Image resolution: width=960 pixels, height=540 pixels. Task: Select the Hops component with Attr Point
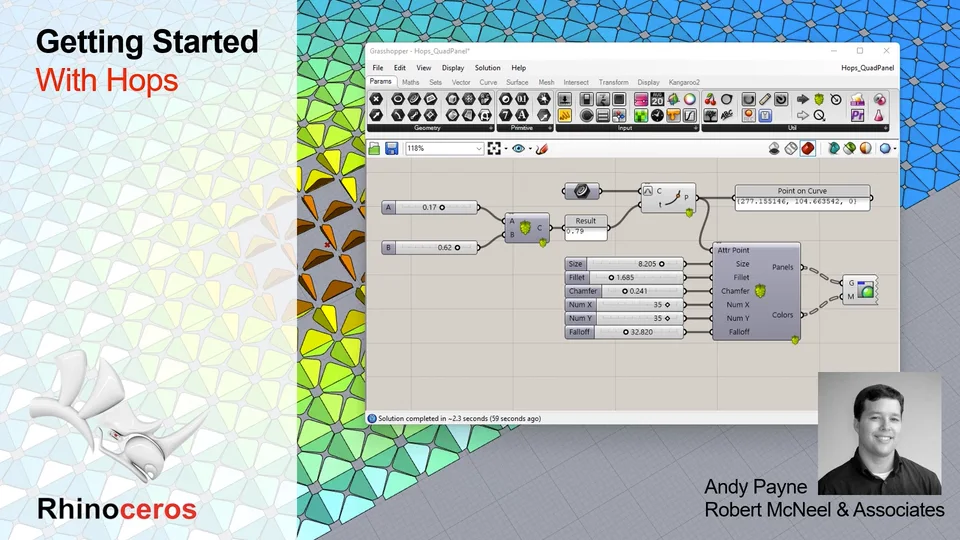pos(757,291)
